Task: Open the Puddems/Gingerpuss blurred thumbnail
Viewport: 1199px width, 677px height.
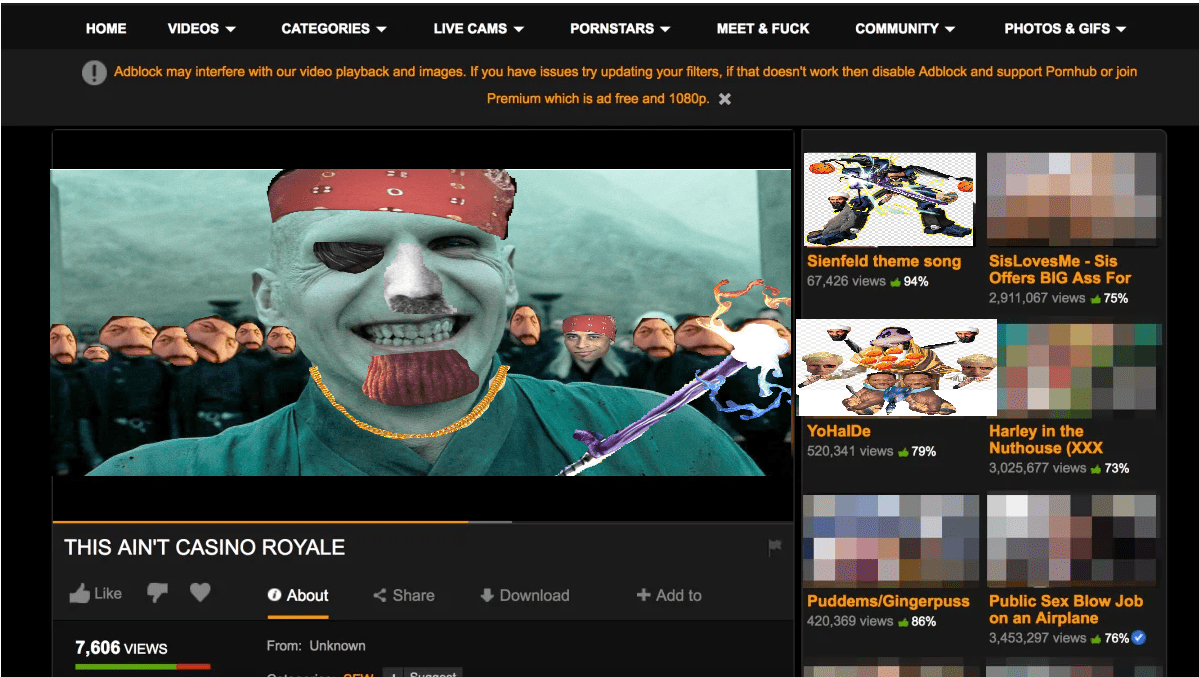Action: pyautogui.click(x=891, y=540)
